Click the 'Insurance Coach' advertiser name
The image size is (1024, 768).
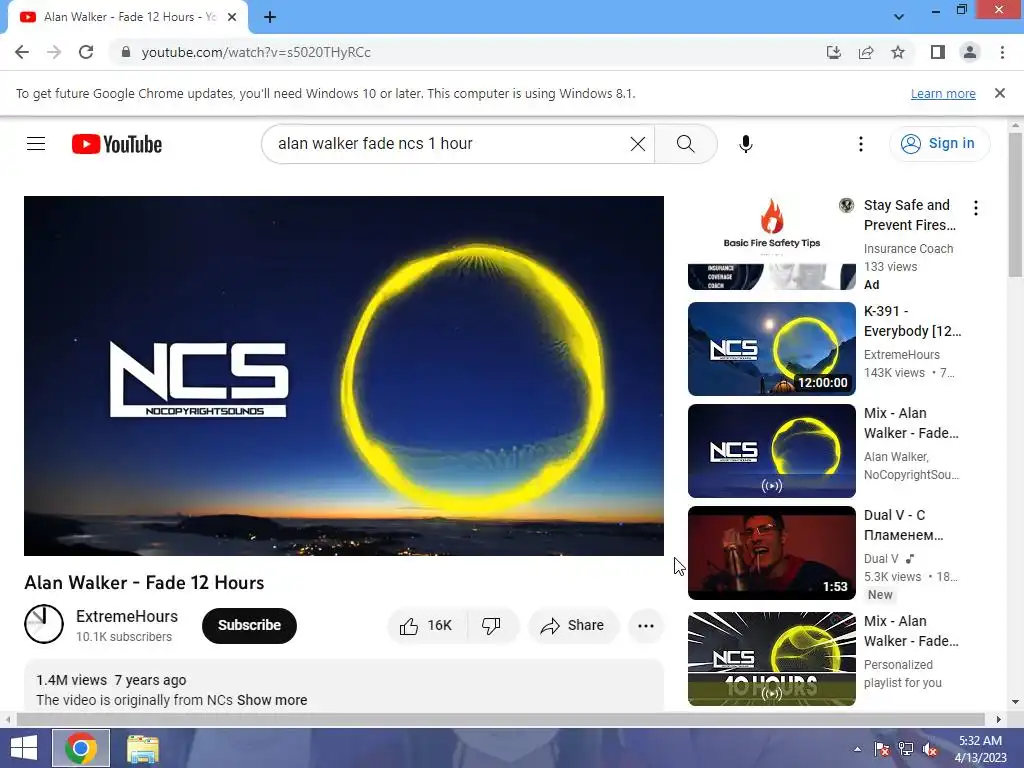click(x=908, y=249)
